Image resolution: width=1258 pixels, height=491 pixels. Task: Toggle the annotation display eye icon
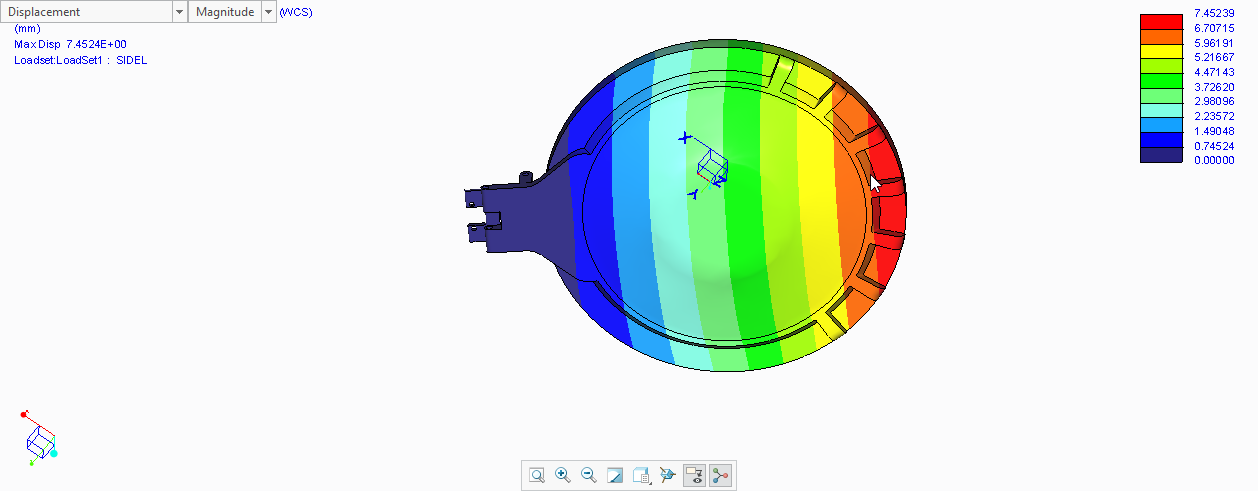(x=694, y=476)
